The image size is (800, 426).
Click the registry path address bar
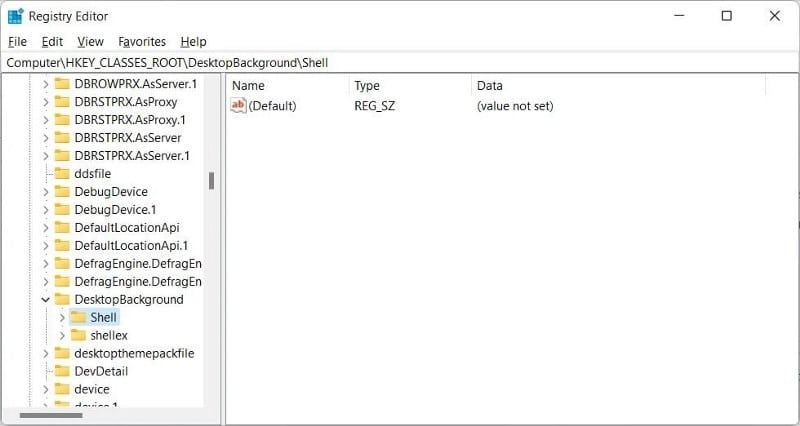(400, 63)
